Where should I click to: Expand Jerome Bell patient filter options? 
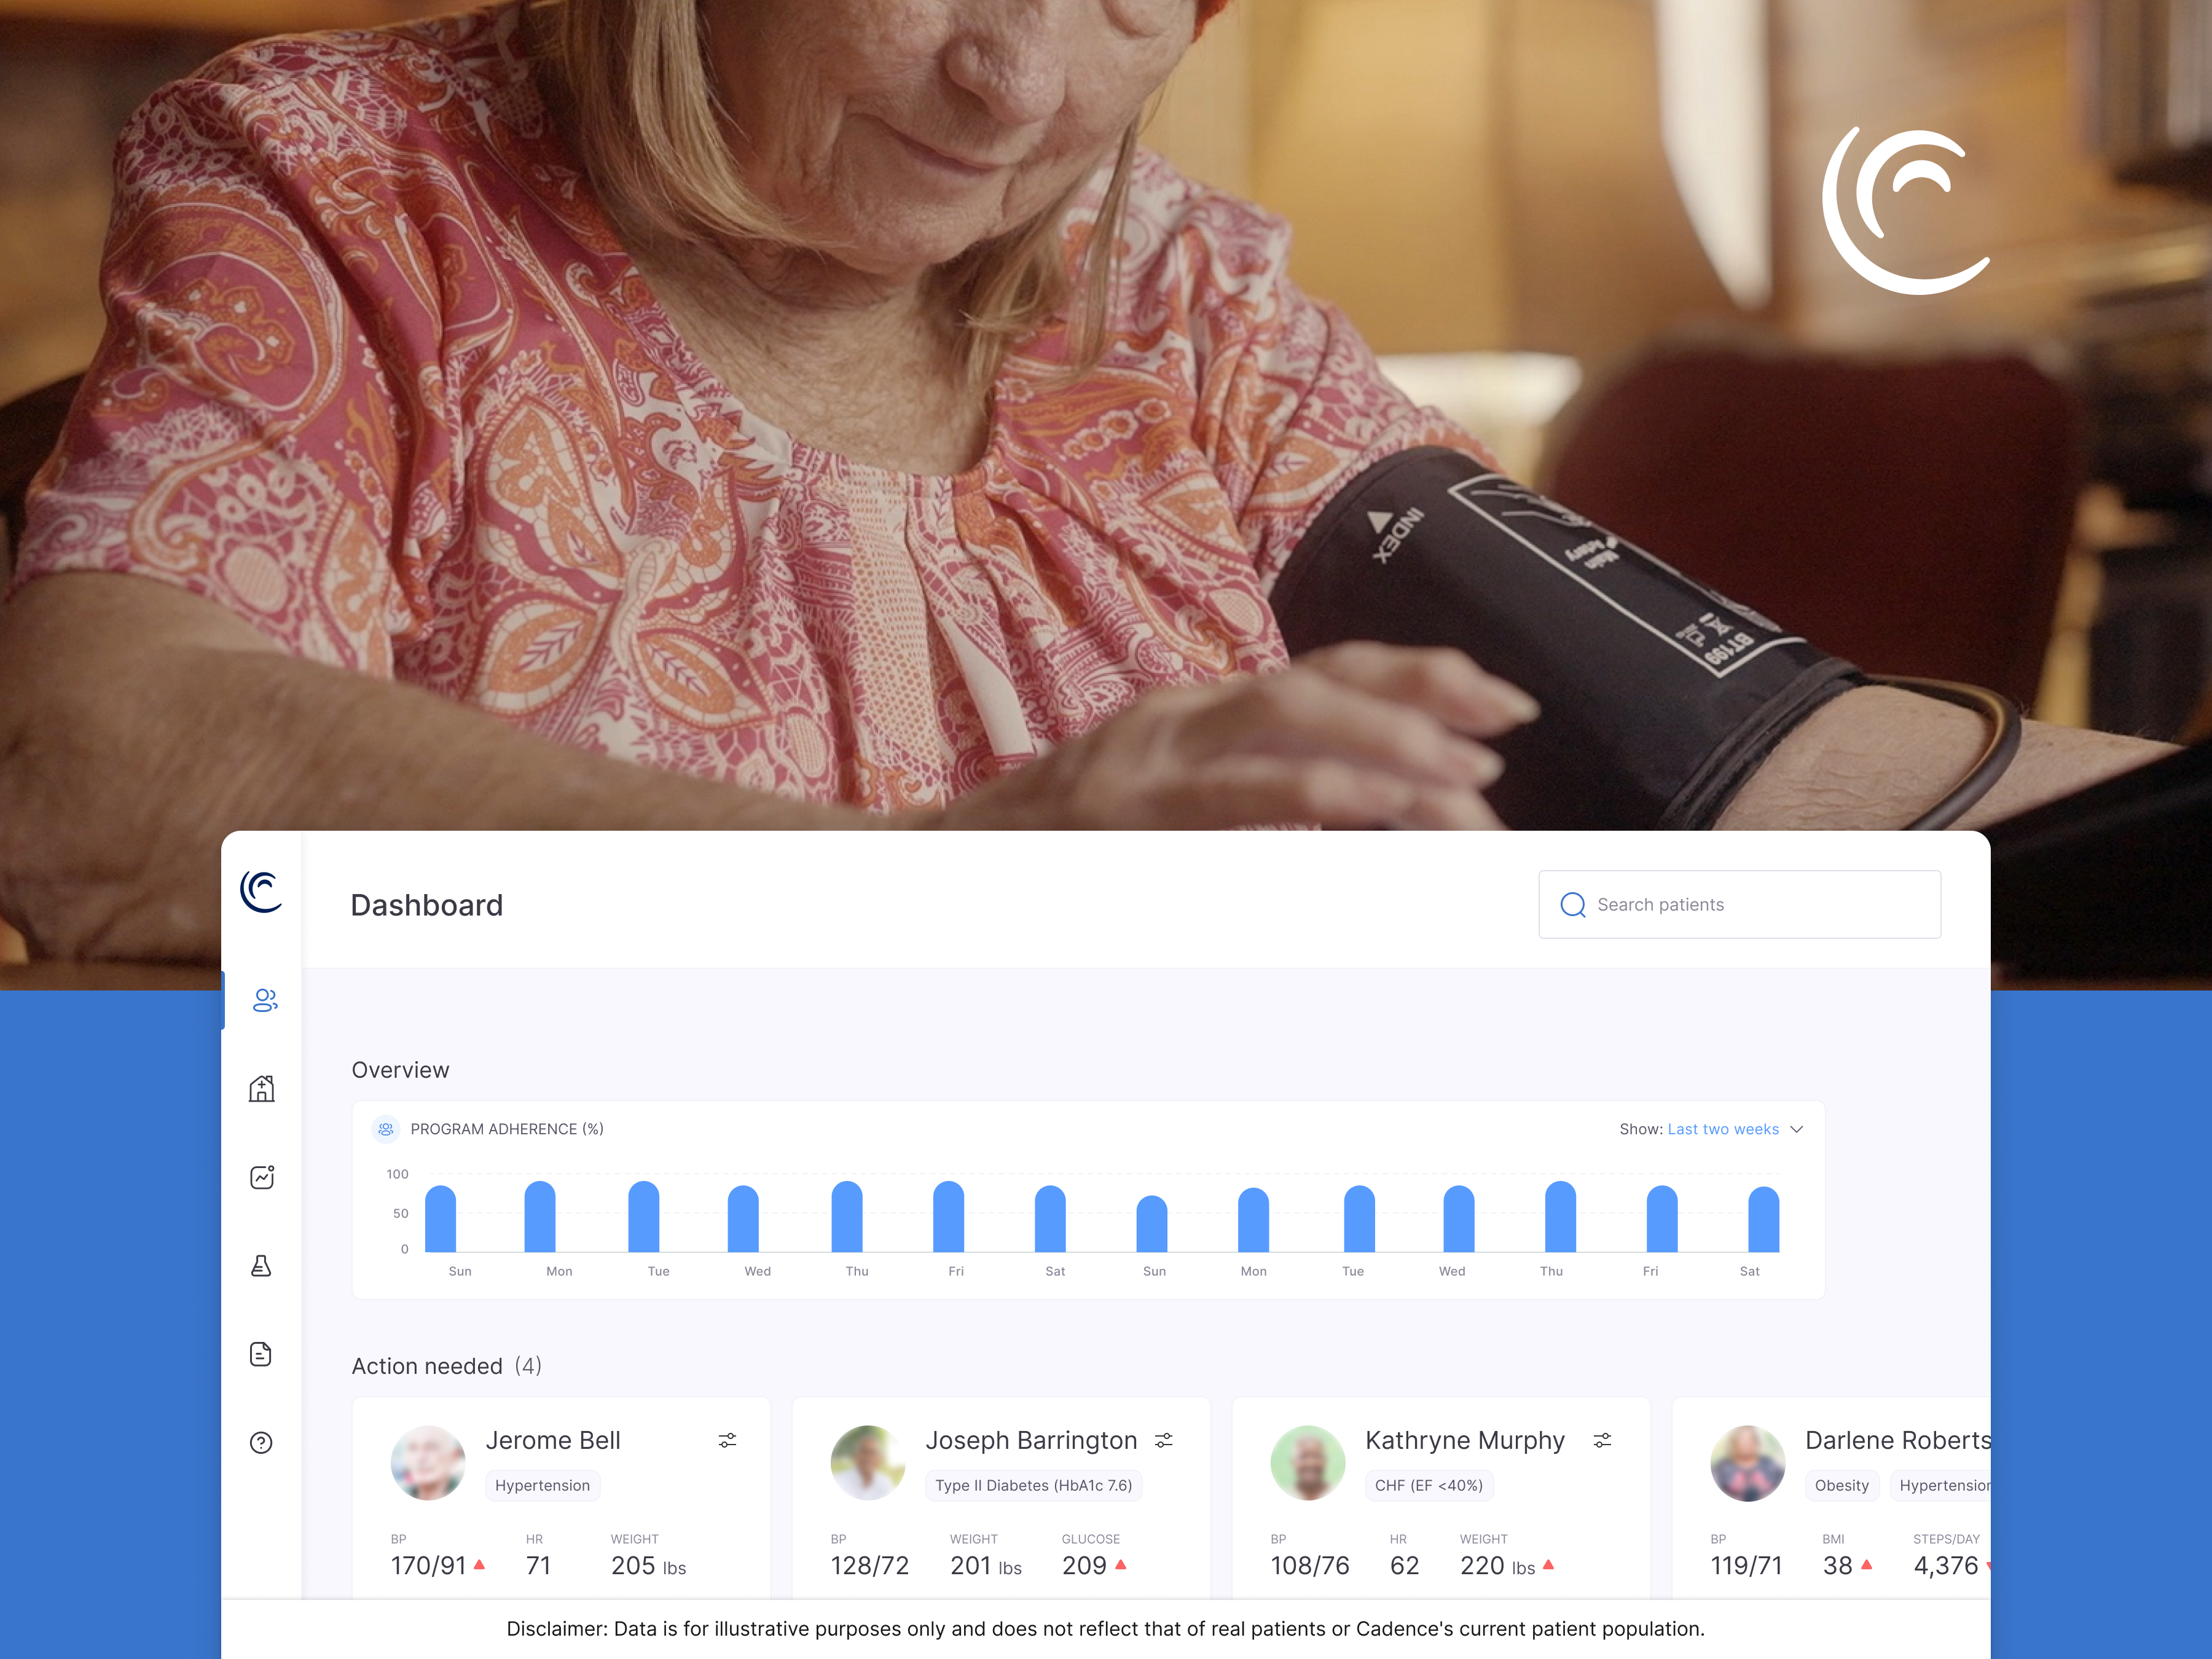(732, 1440)
